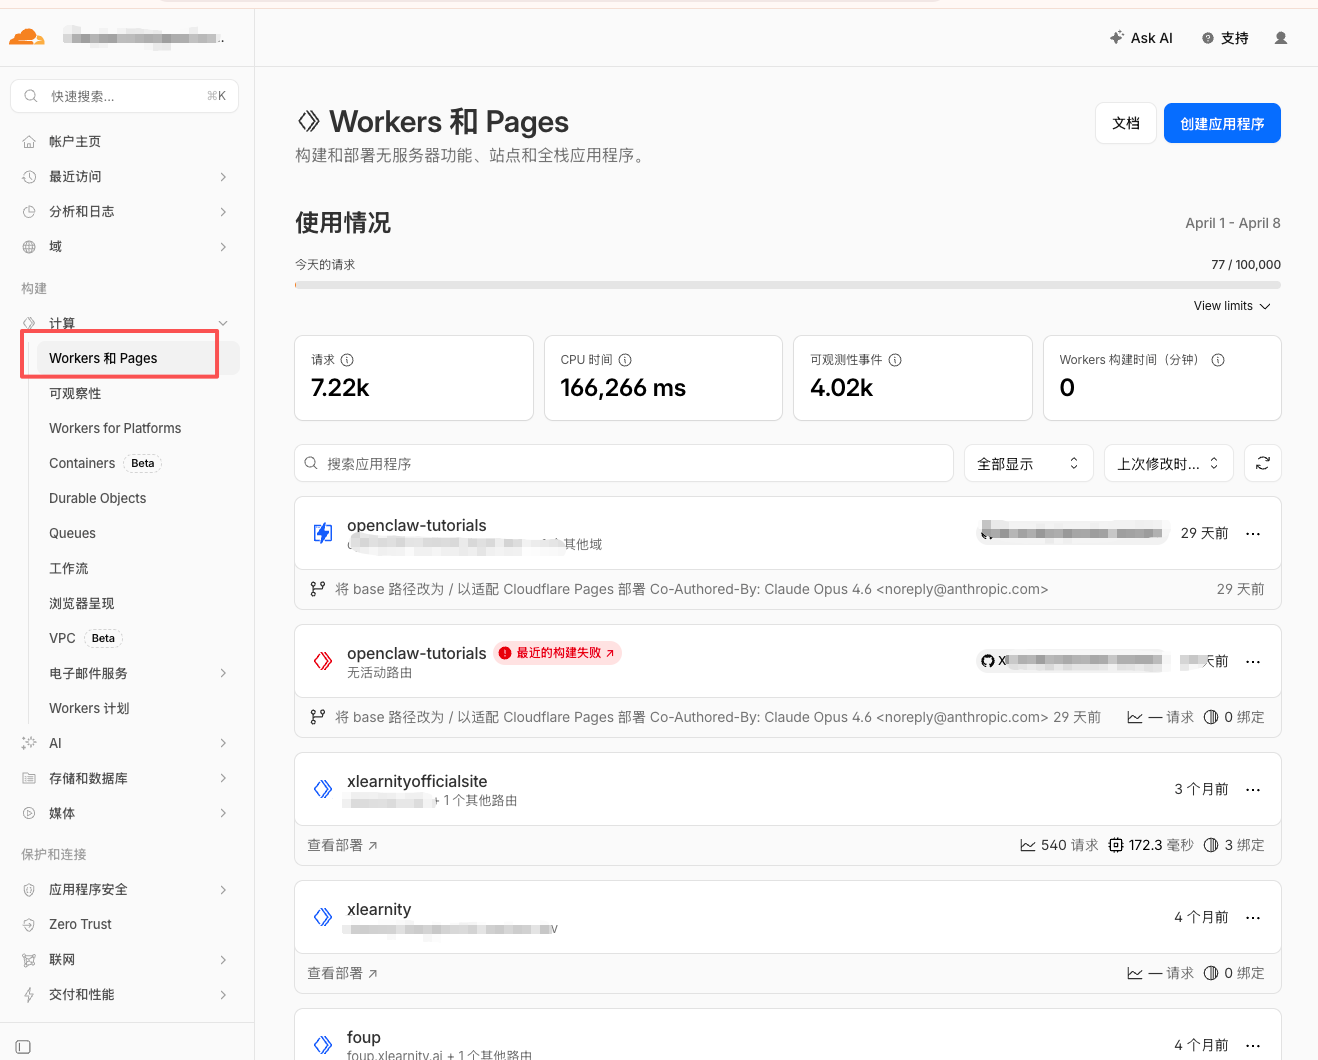The height and width of the screenshot is (1060, 1318).
Task: Open more options for first openclaw-tutorials row
Action: pos(1253,534)
